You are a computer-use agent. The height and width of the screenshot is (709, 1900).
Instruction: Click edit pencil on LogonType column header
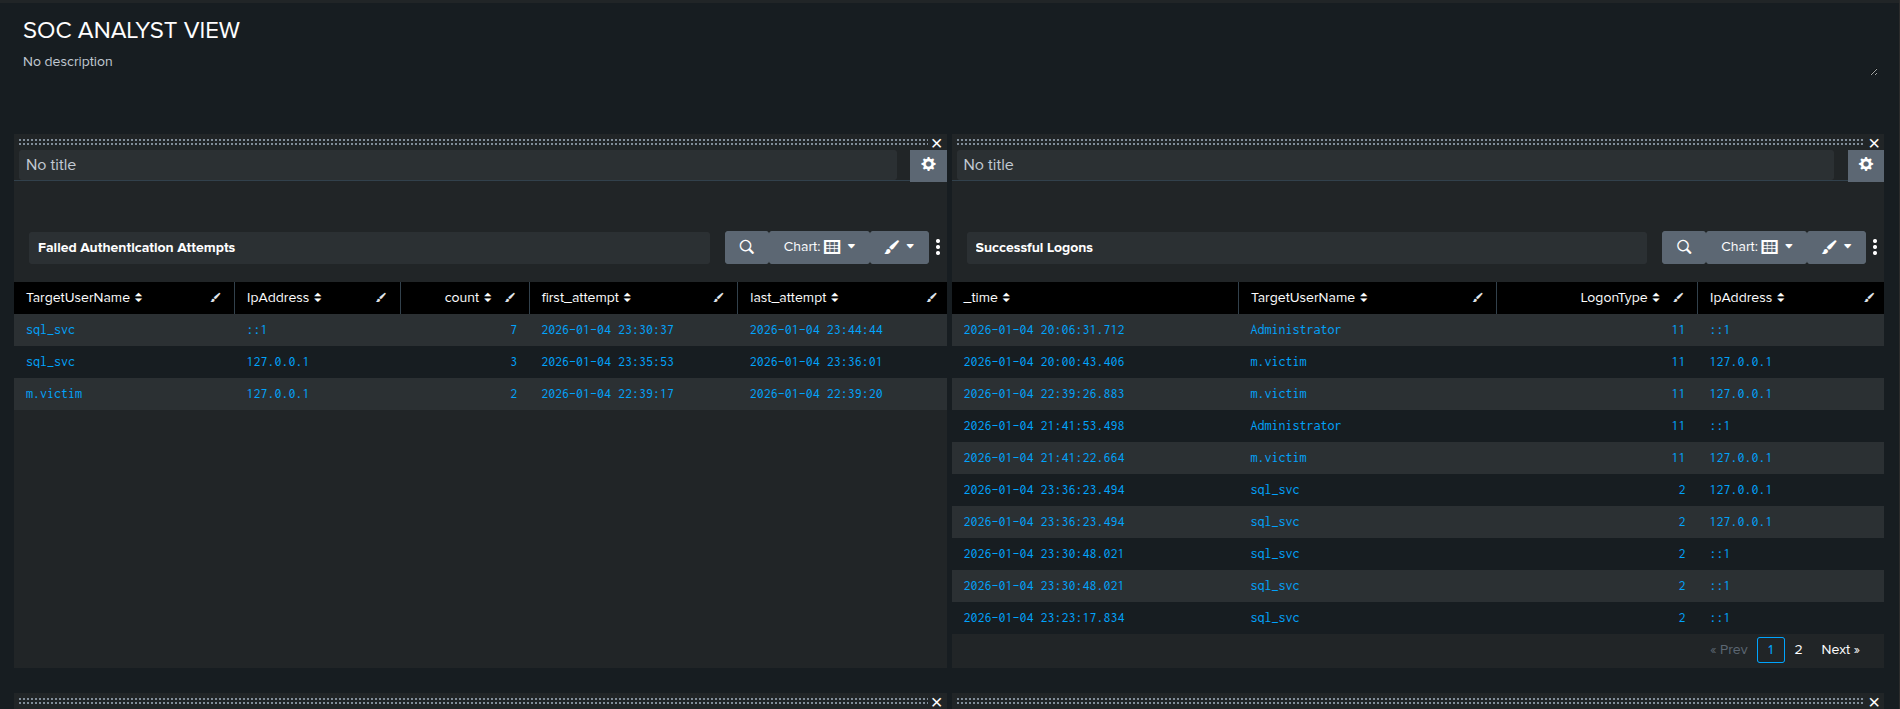tap(1678, 298)
